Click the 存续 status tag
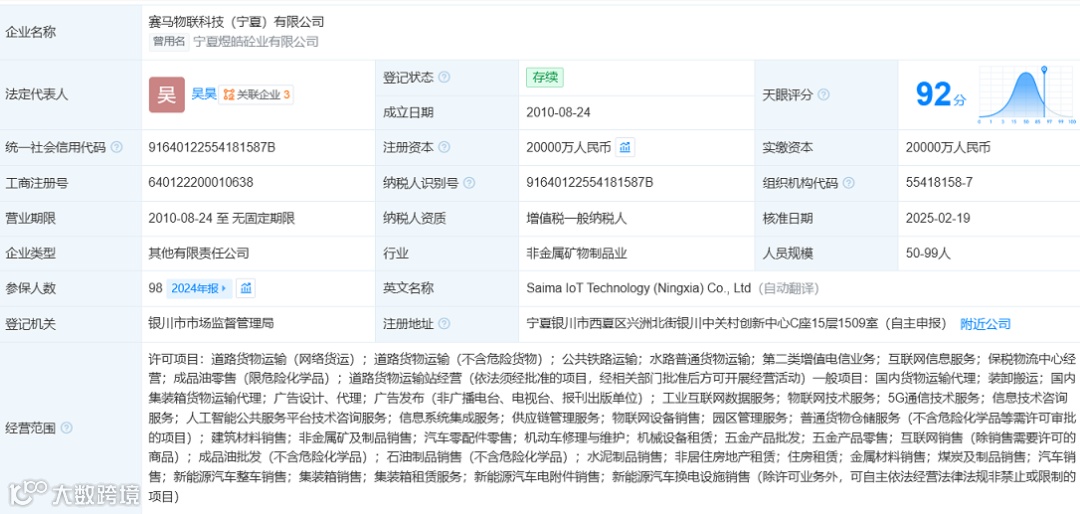This screenshot has height=514, width=1080. [x=545, y=77]
